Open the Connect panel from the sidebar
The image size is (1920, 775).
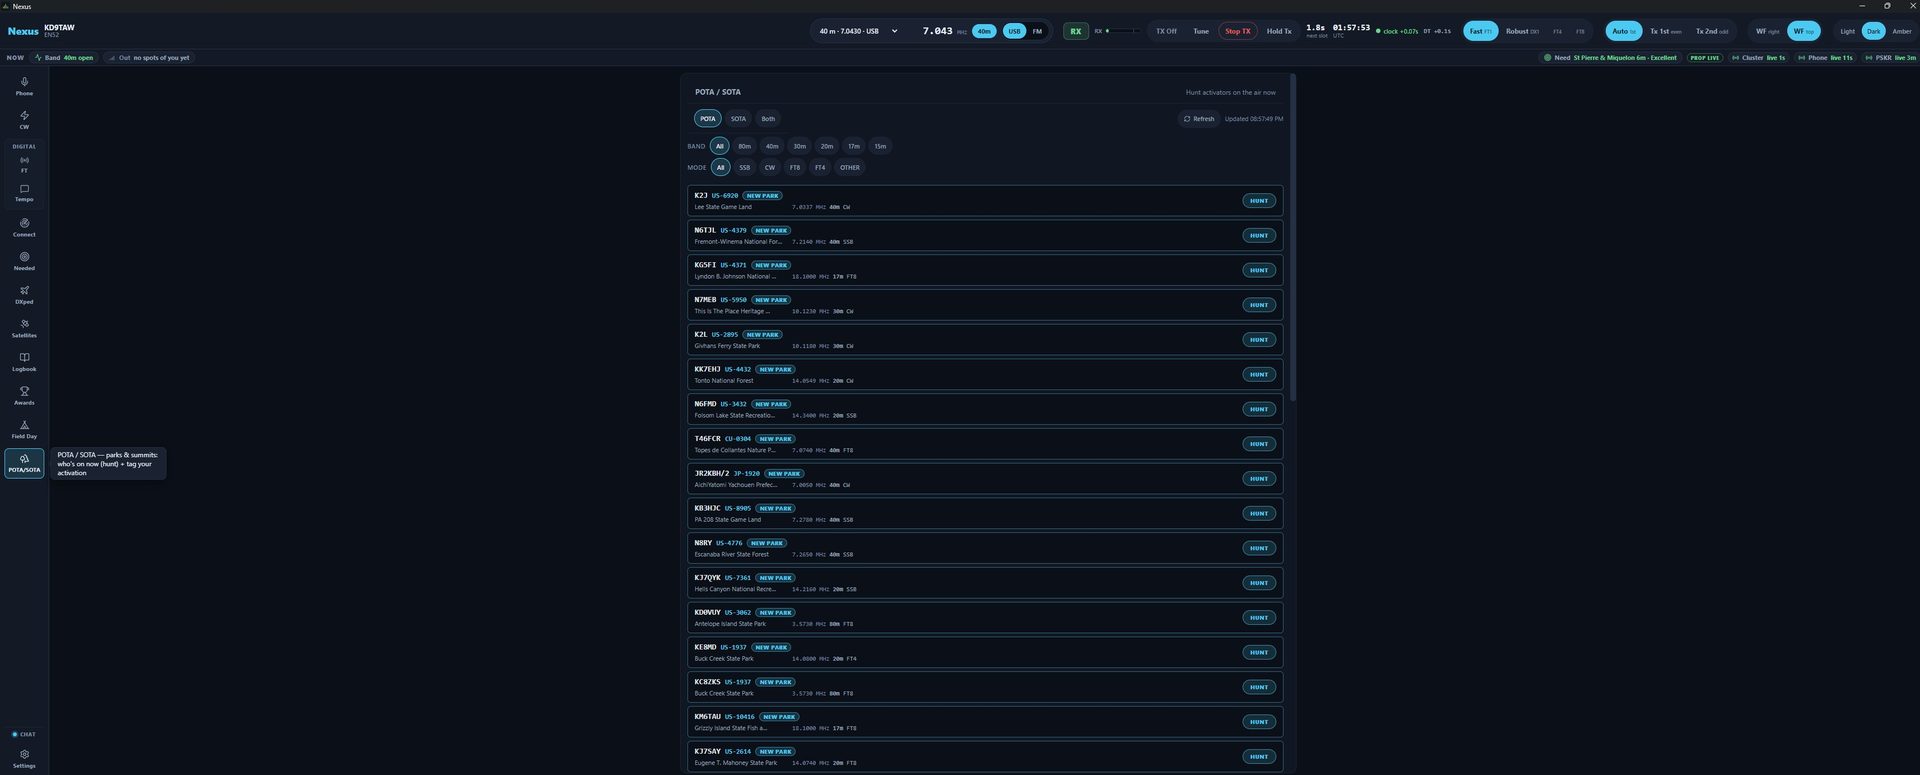coord(24,228)
